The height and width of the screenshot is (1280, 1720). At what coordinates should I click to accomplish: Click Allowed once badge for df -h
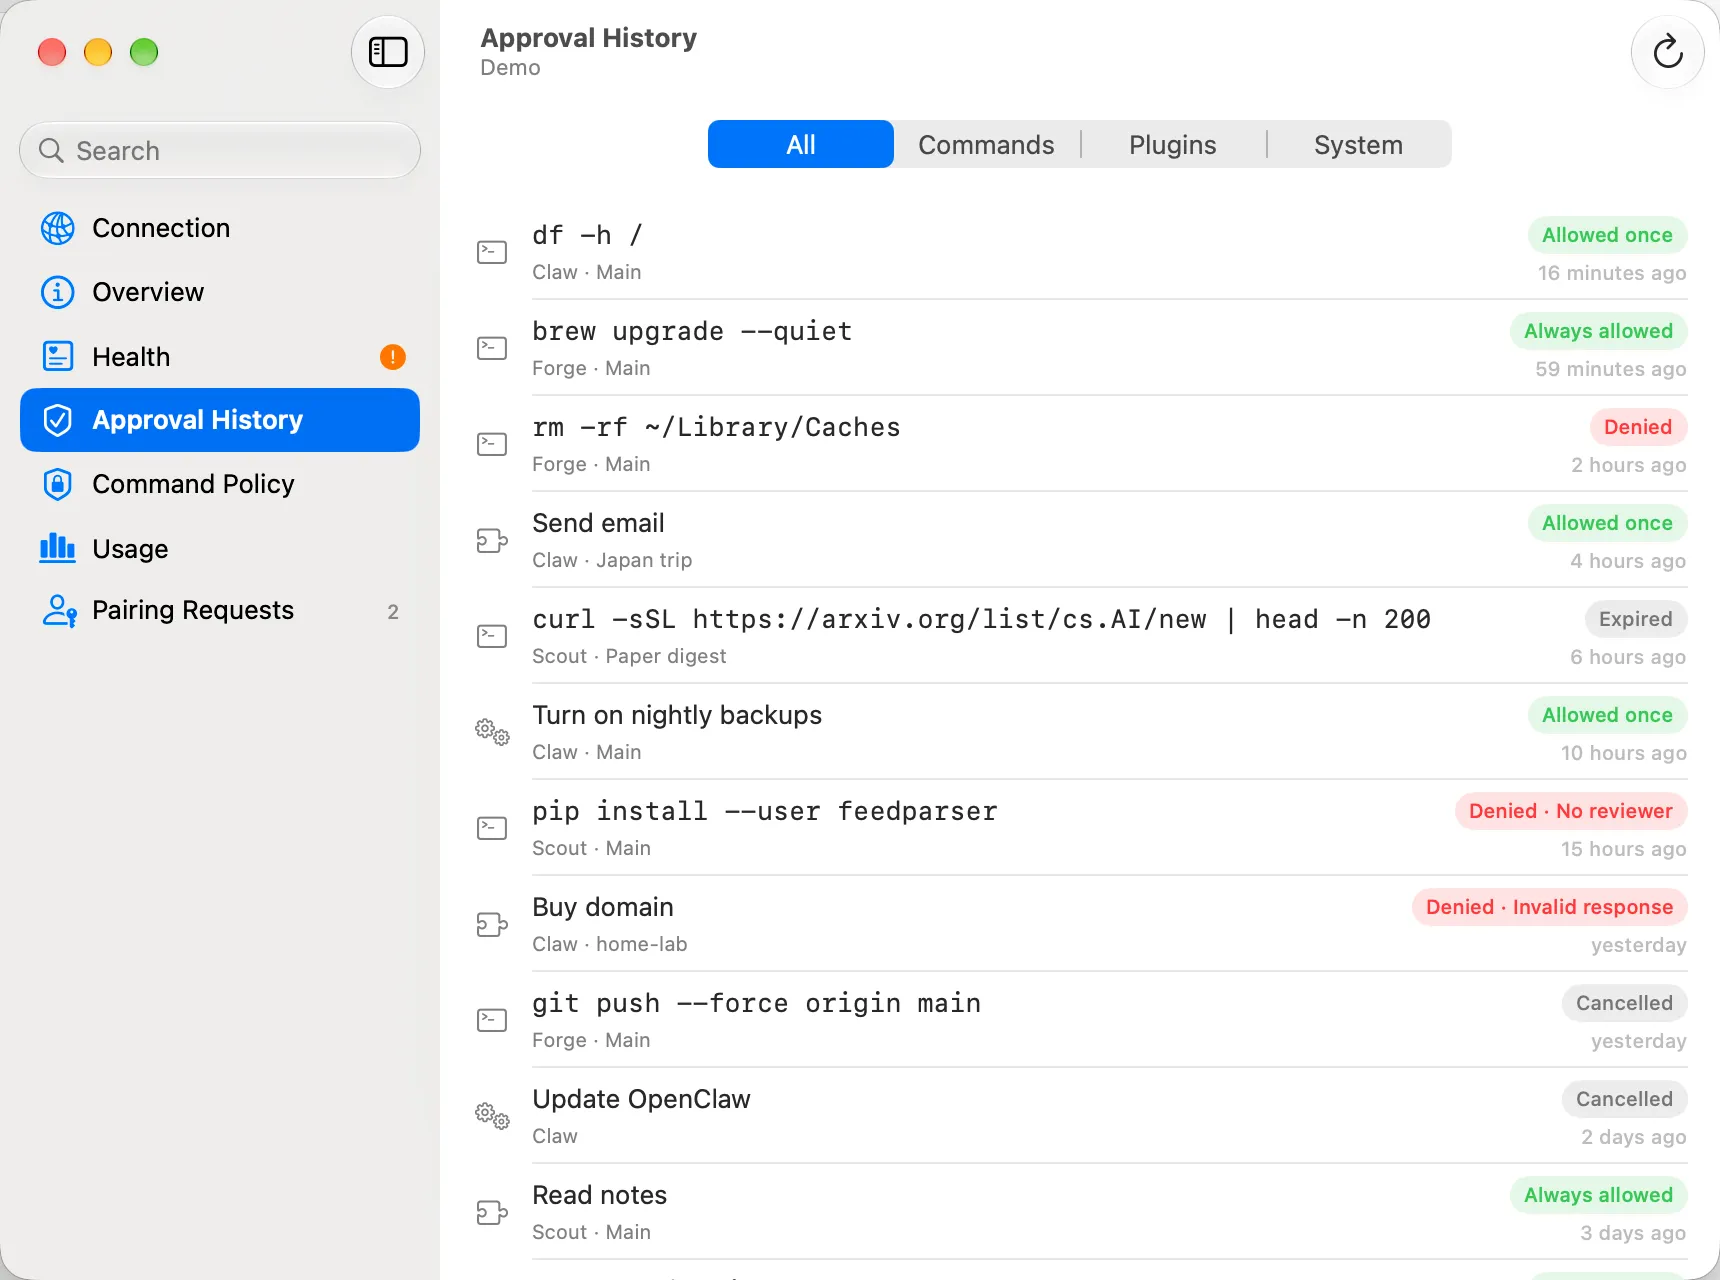point(1607,235)
